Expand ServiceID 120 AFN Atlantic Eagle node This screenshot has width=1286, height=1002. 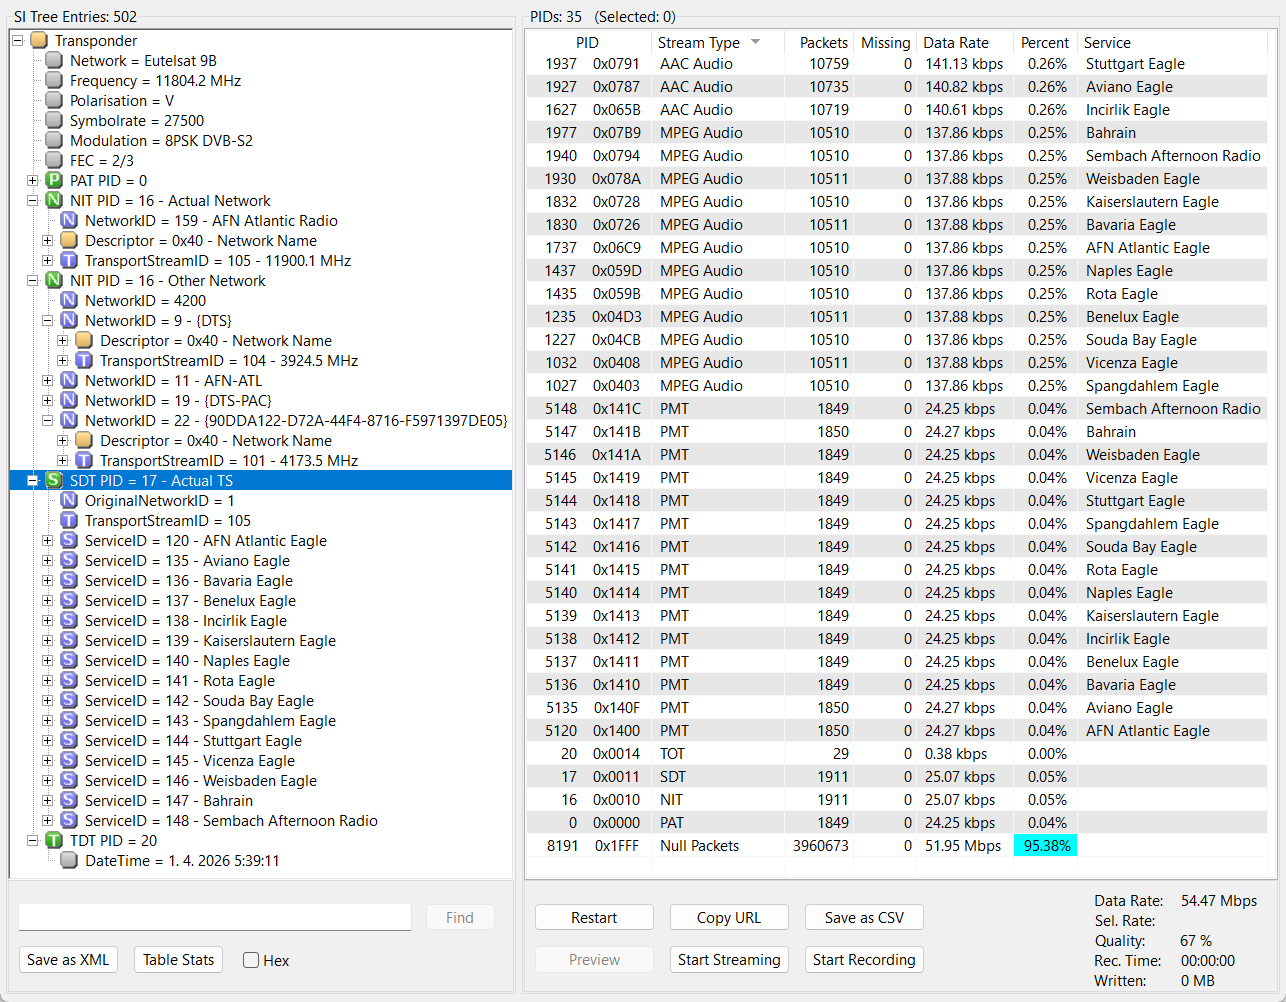(x=47, y=541)
